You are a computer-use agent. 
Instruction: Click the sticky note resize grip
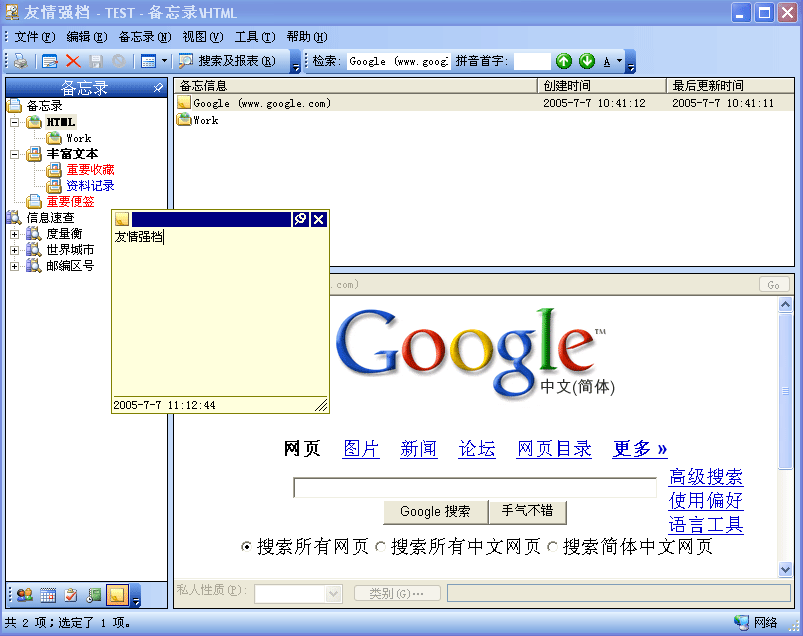point(322,405)
